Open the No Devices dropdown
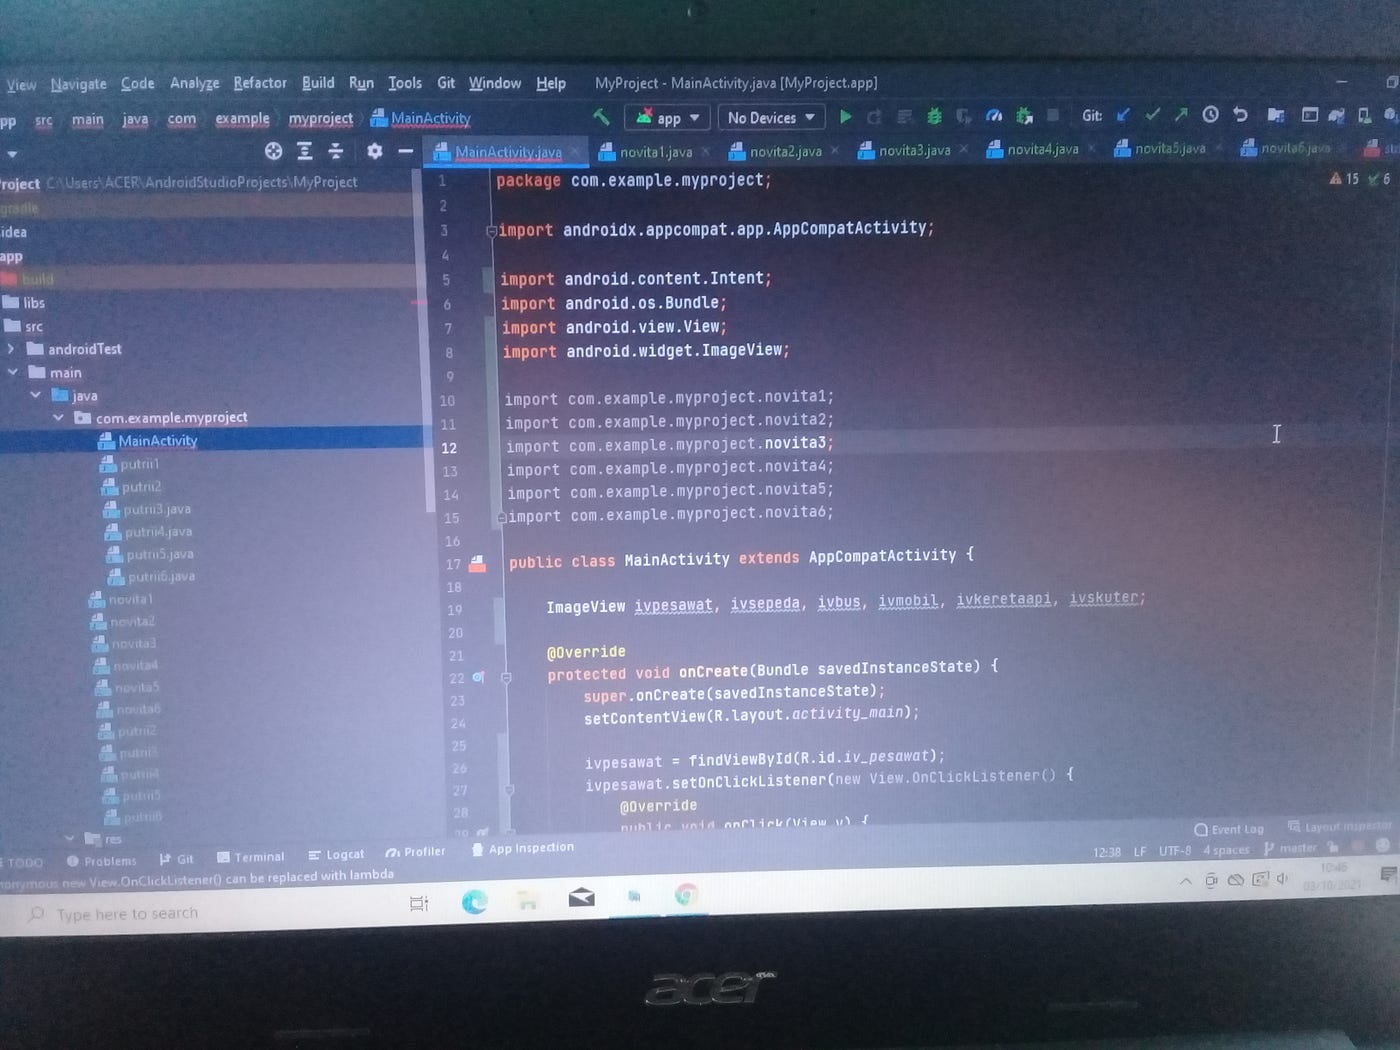The height and width of the screenshot is (1050, 1400). click(x=770, y=117)
